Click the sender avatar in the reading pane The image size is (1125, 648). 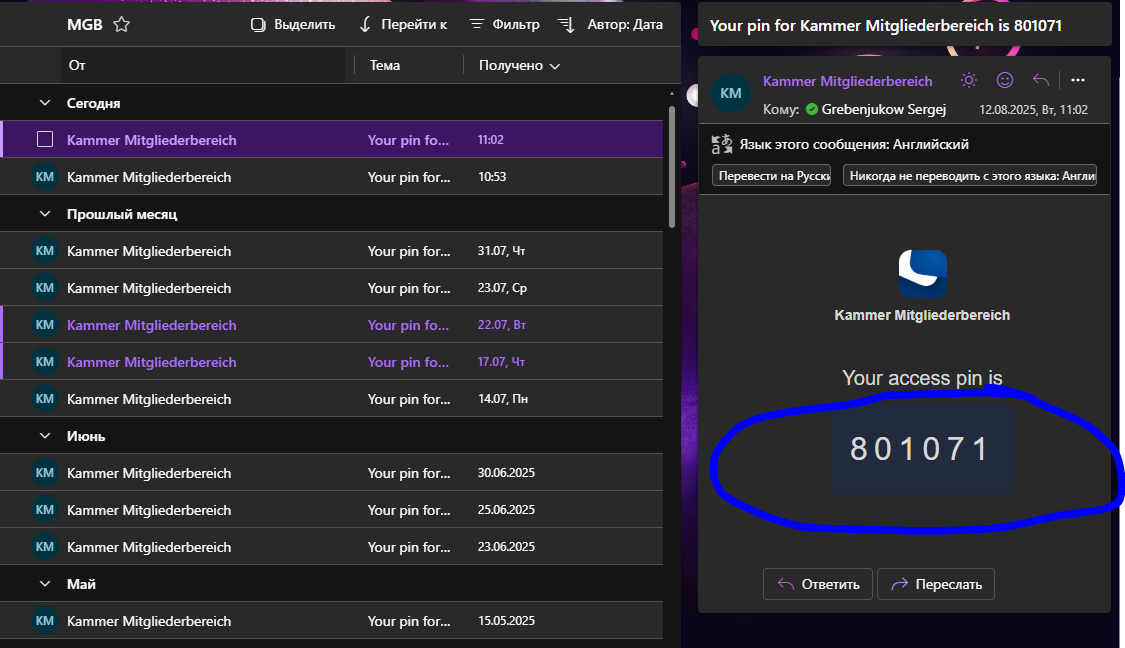(730, 93)
